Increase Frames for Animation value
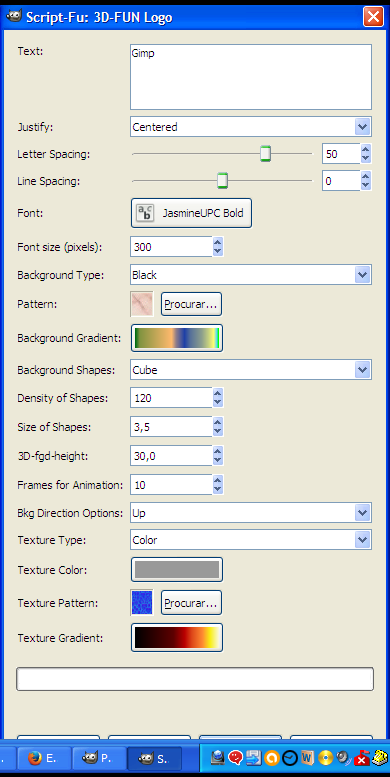Screen dimensions: 390x777 (x=218, y=480)
